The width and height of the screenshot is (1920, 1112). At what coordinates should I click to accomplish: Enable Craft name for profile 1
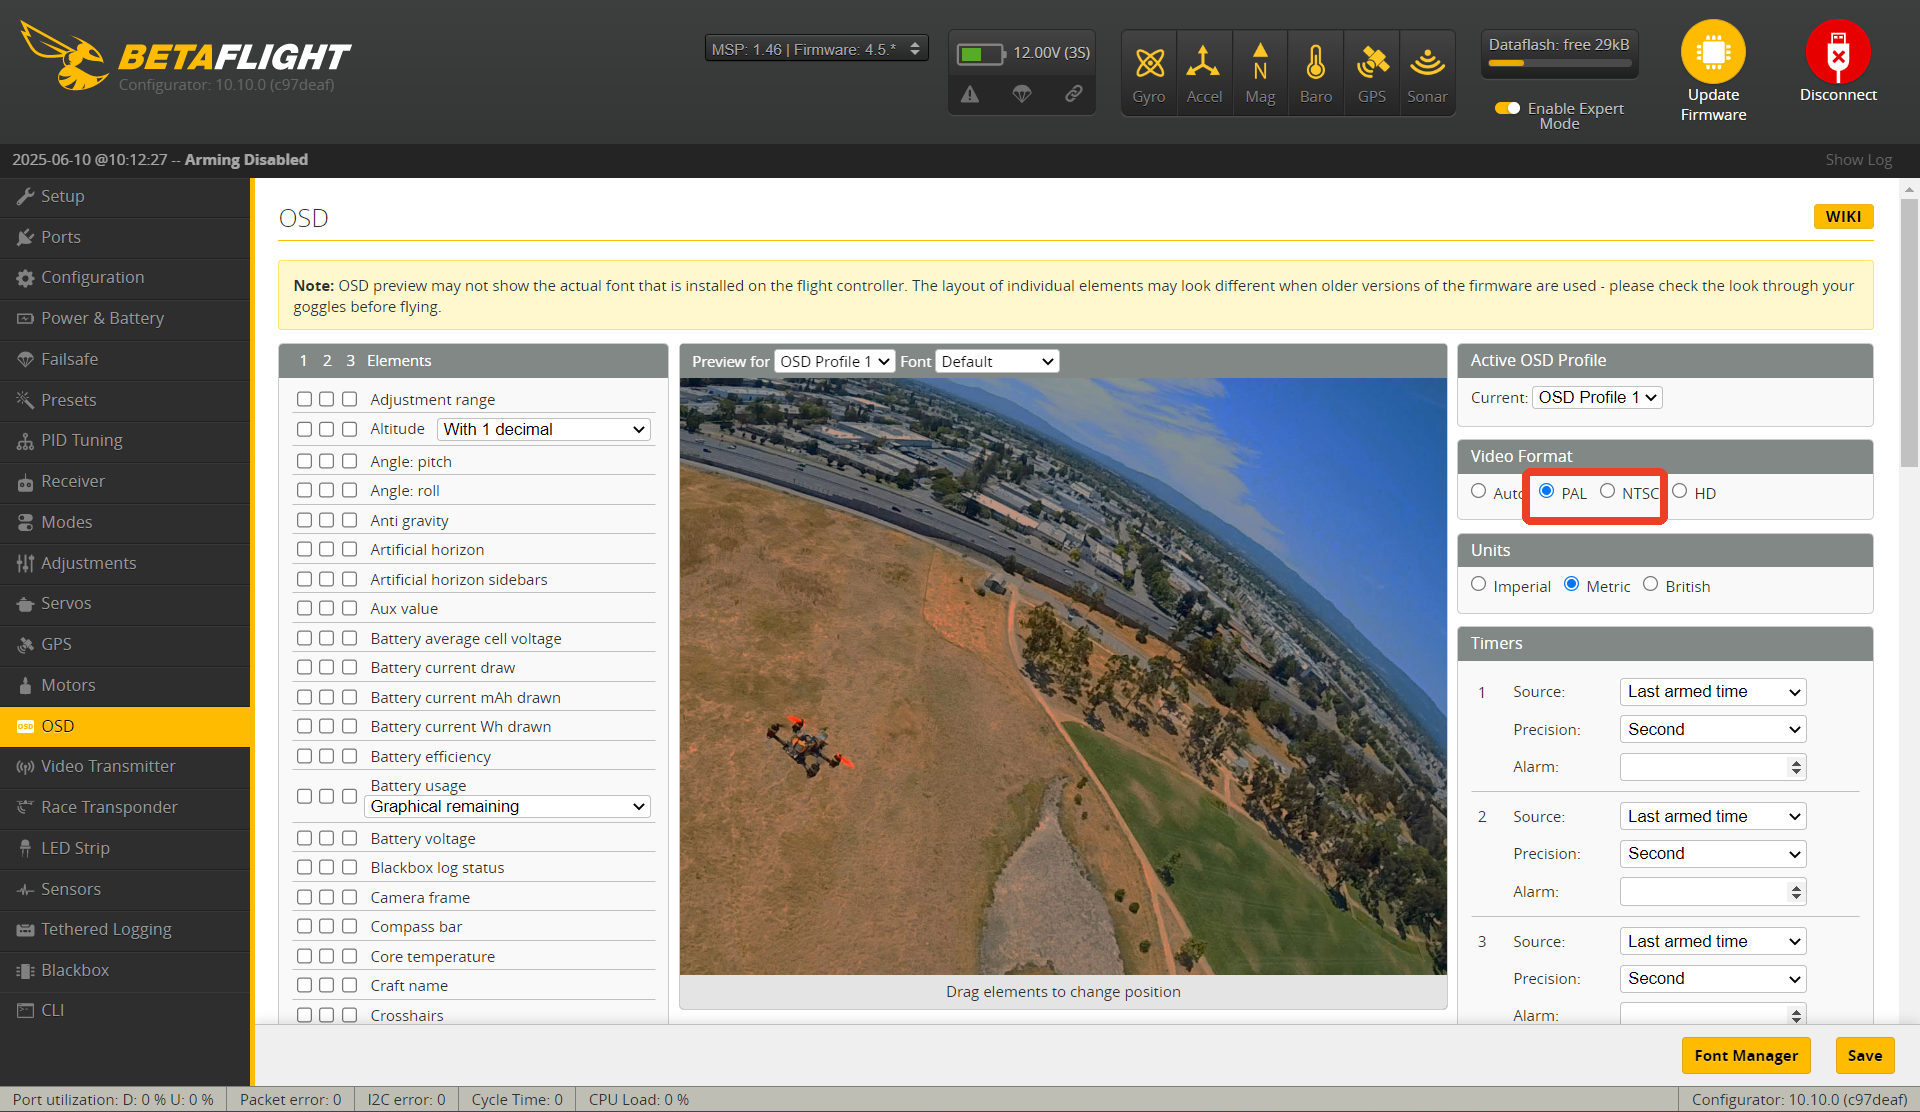304,985
